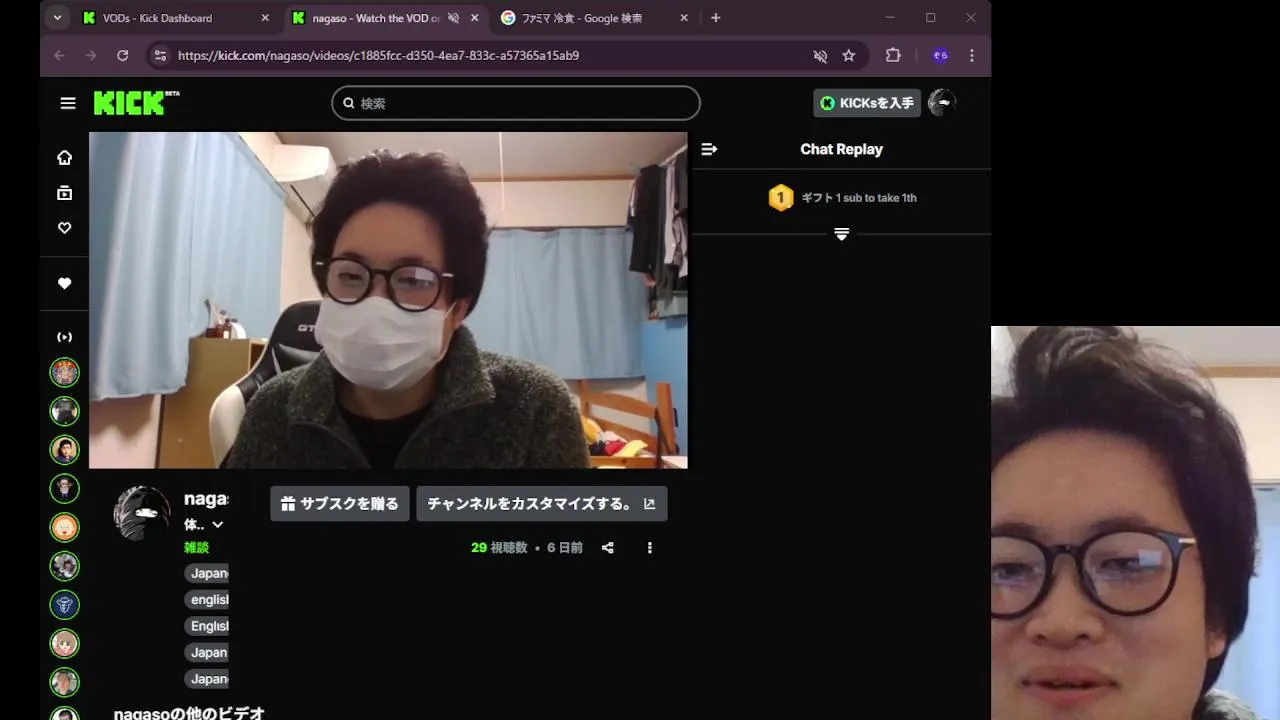This screenshot has width=1280, height=720.
Task: Open the nagaso channel avatar
Action: [x=142, y=514]
